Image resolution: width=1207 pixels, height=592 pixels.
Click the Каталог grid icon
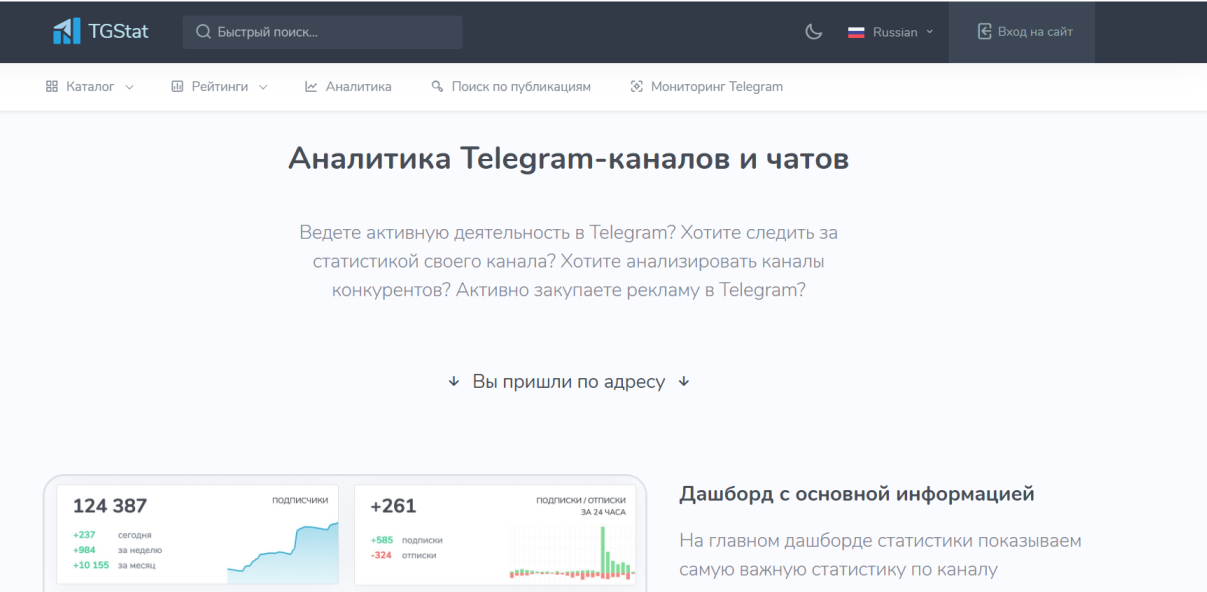click(x=52, y=87)
